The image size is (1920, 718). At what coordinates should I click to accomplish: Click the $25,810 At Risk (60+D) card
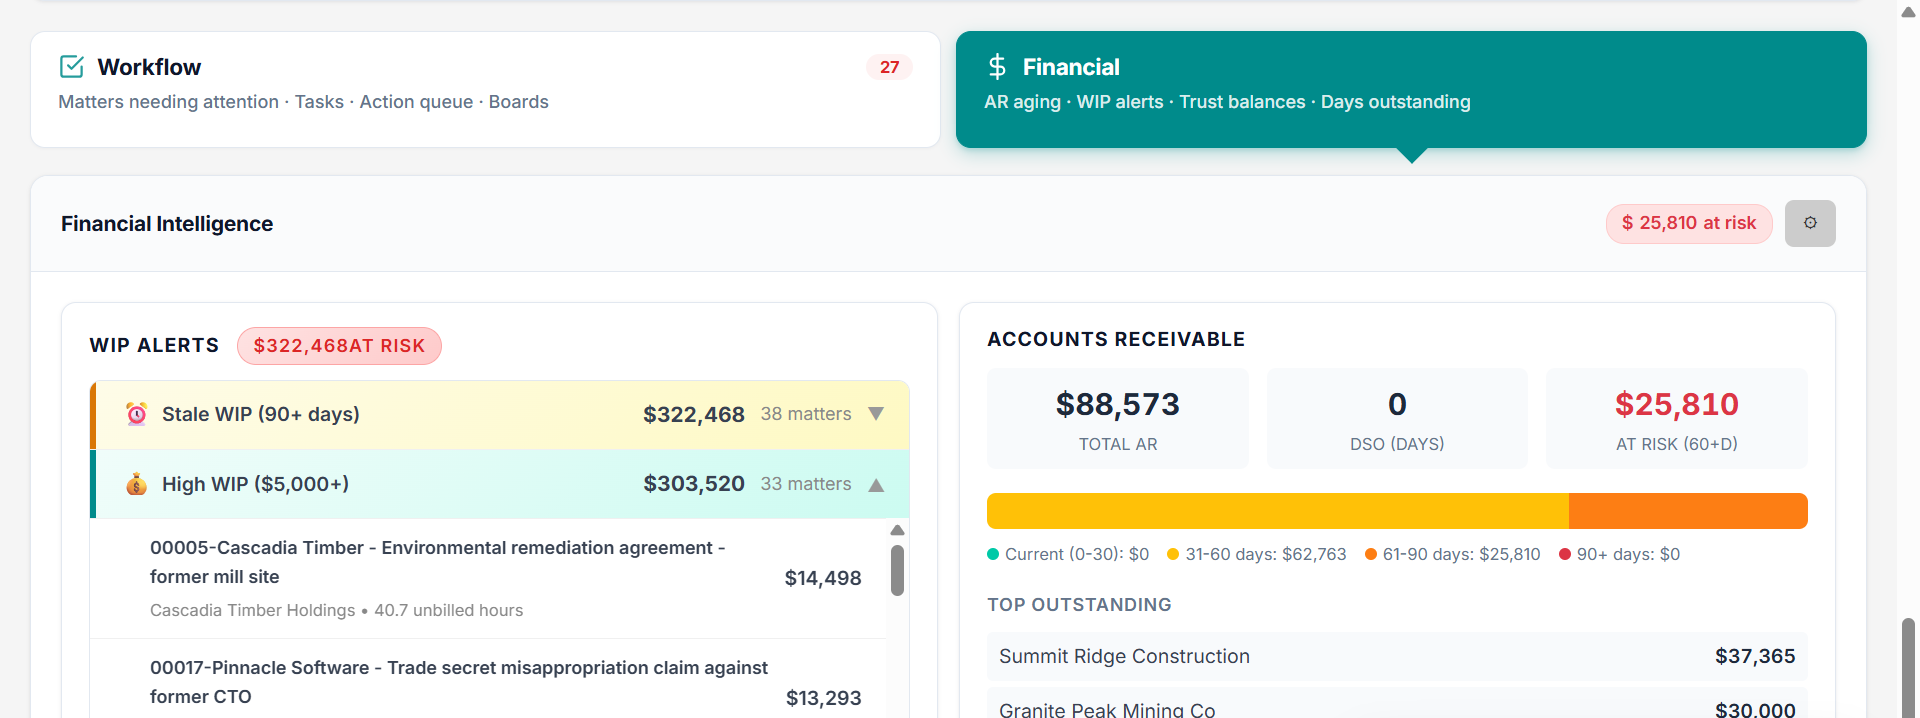point(1677,418)
